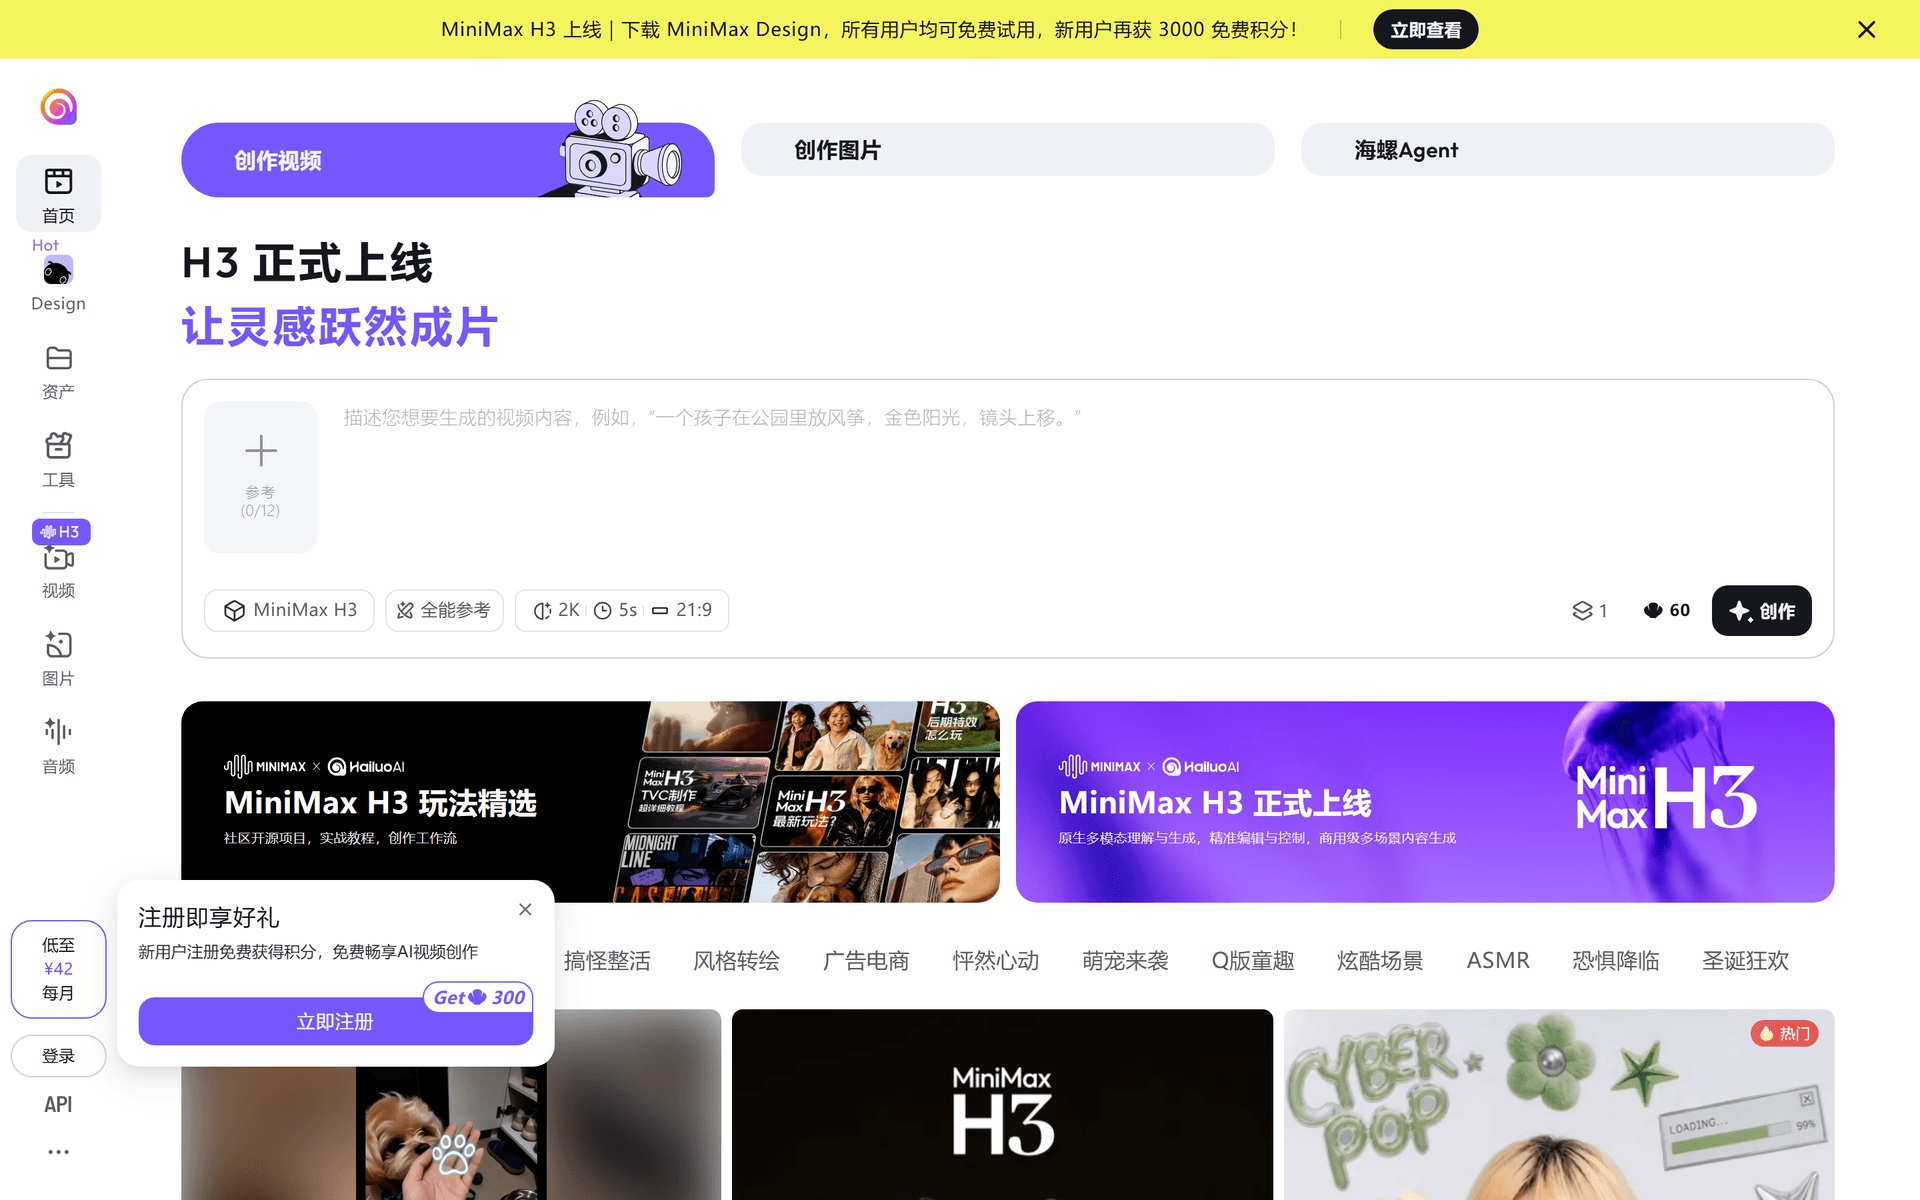Select the 海螺Agent tab
Viewport: 1920px width, 1200px height.
[x=1567, y=150]
